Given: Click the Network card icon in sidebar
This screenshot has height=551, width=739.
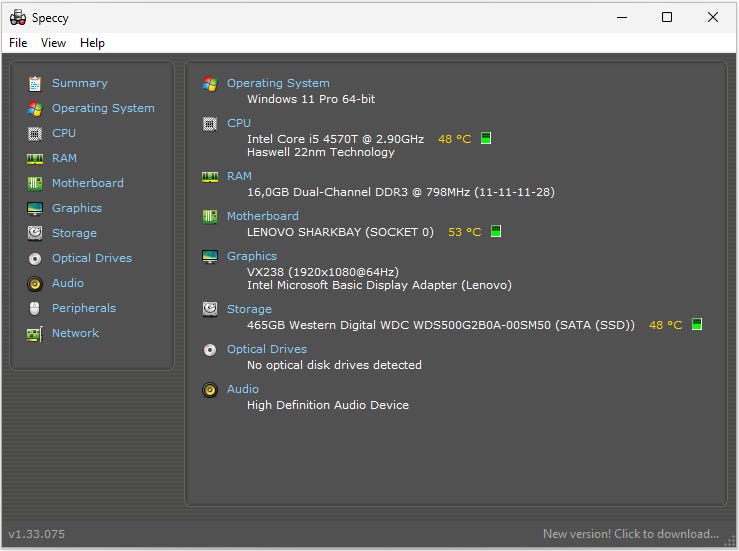Looking at the screenshot, I should click(35, 334).
